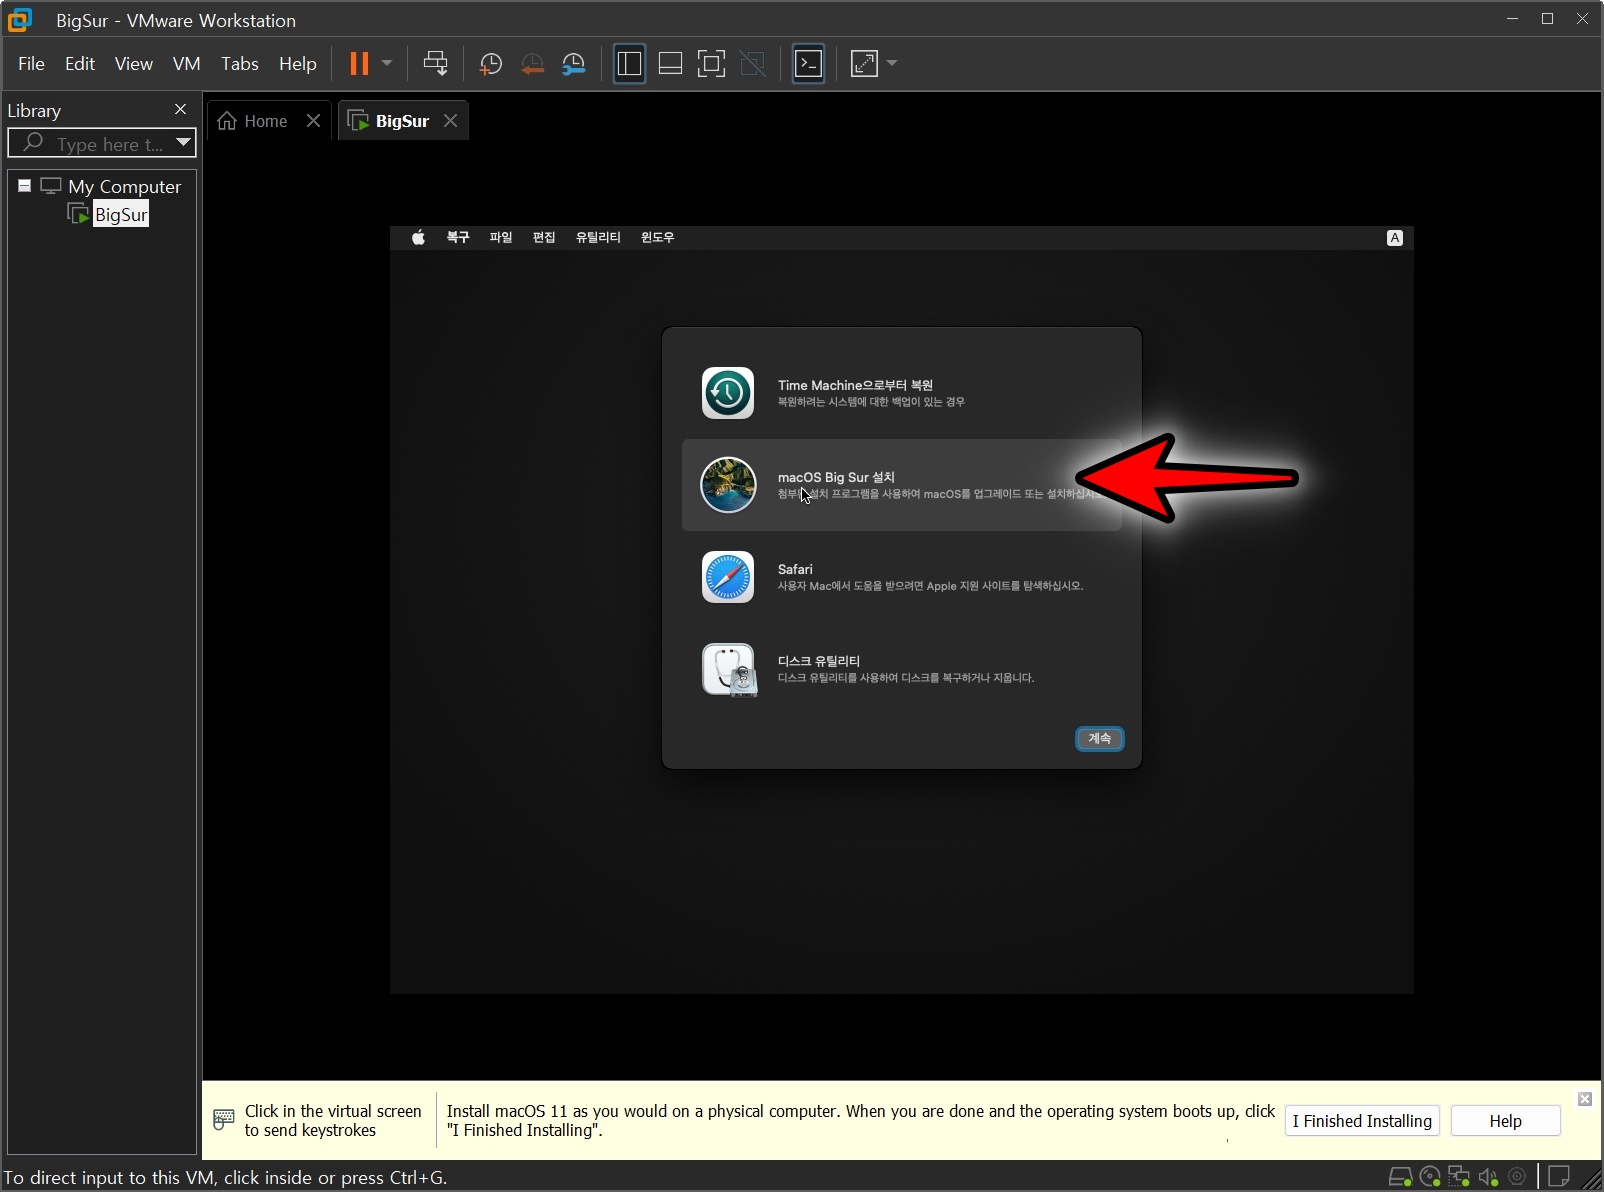Open the 유틸리티 menu in macOS
1604x1192 pixels.
[598, 238]
